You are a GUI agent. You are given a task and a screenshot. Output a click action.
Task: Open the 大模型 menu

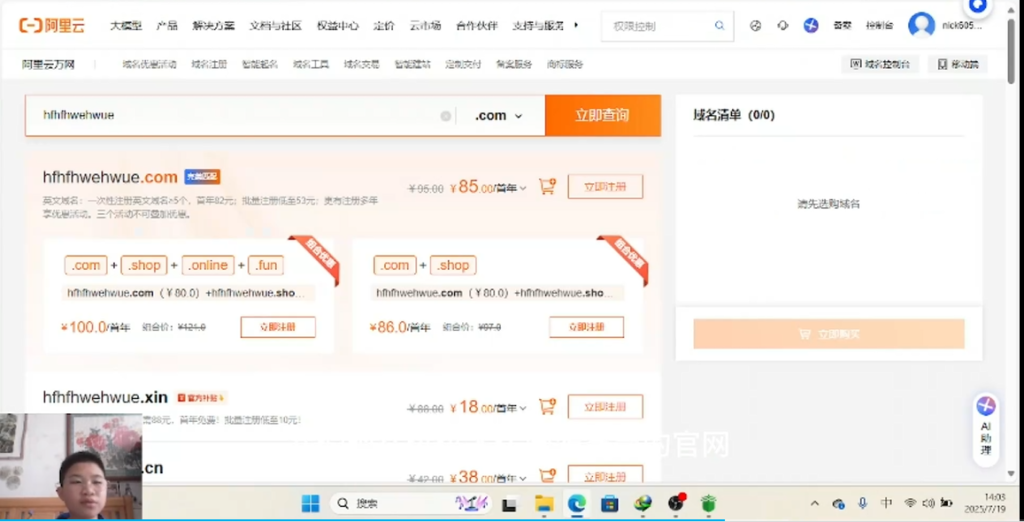(125, 26)
